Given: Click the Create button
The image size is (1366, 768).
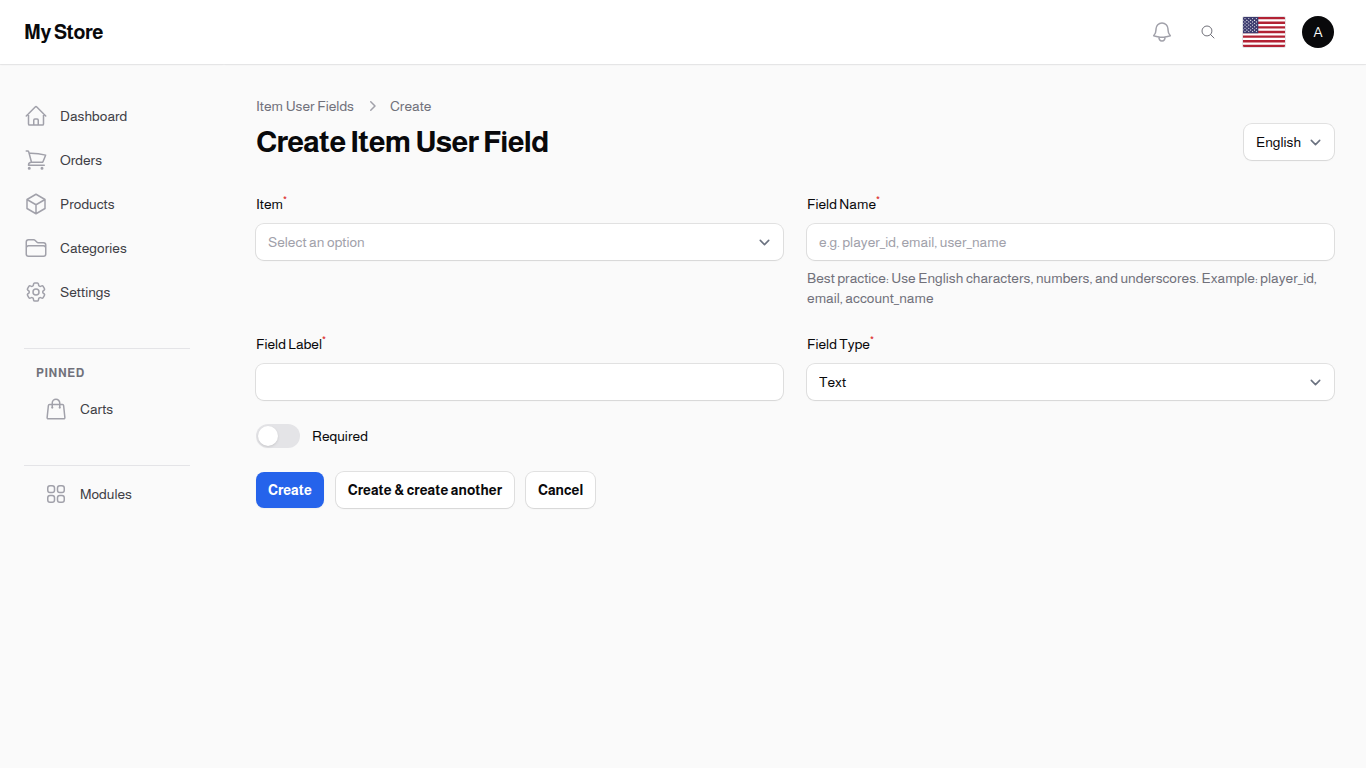Looking at the screenshot, I should coord(289,490).
